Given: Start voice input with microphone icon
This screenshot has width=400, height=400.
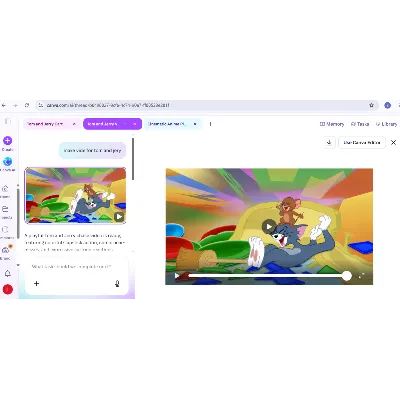Looking at the screenshot, I should tap(117, 283).
